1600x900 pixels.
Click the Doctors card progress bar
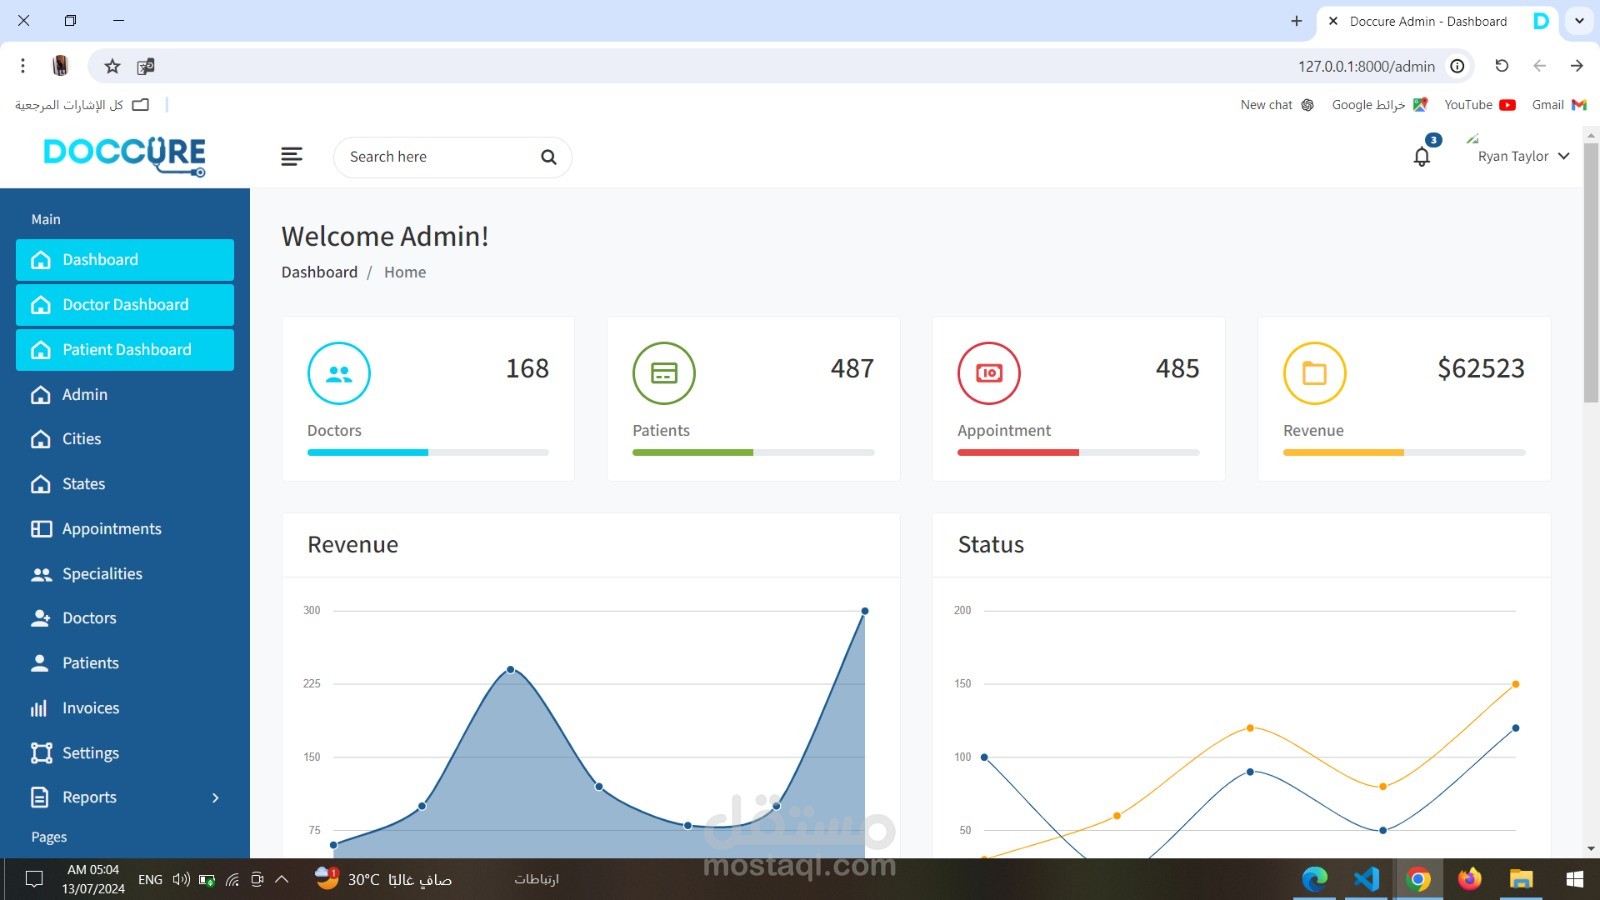428,453
